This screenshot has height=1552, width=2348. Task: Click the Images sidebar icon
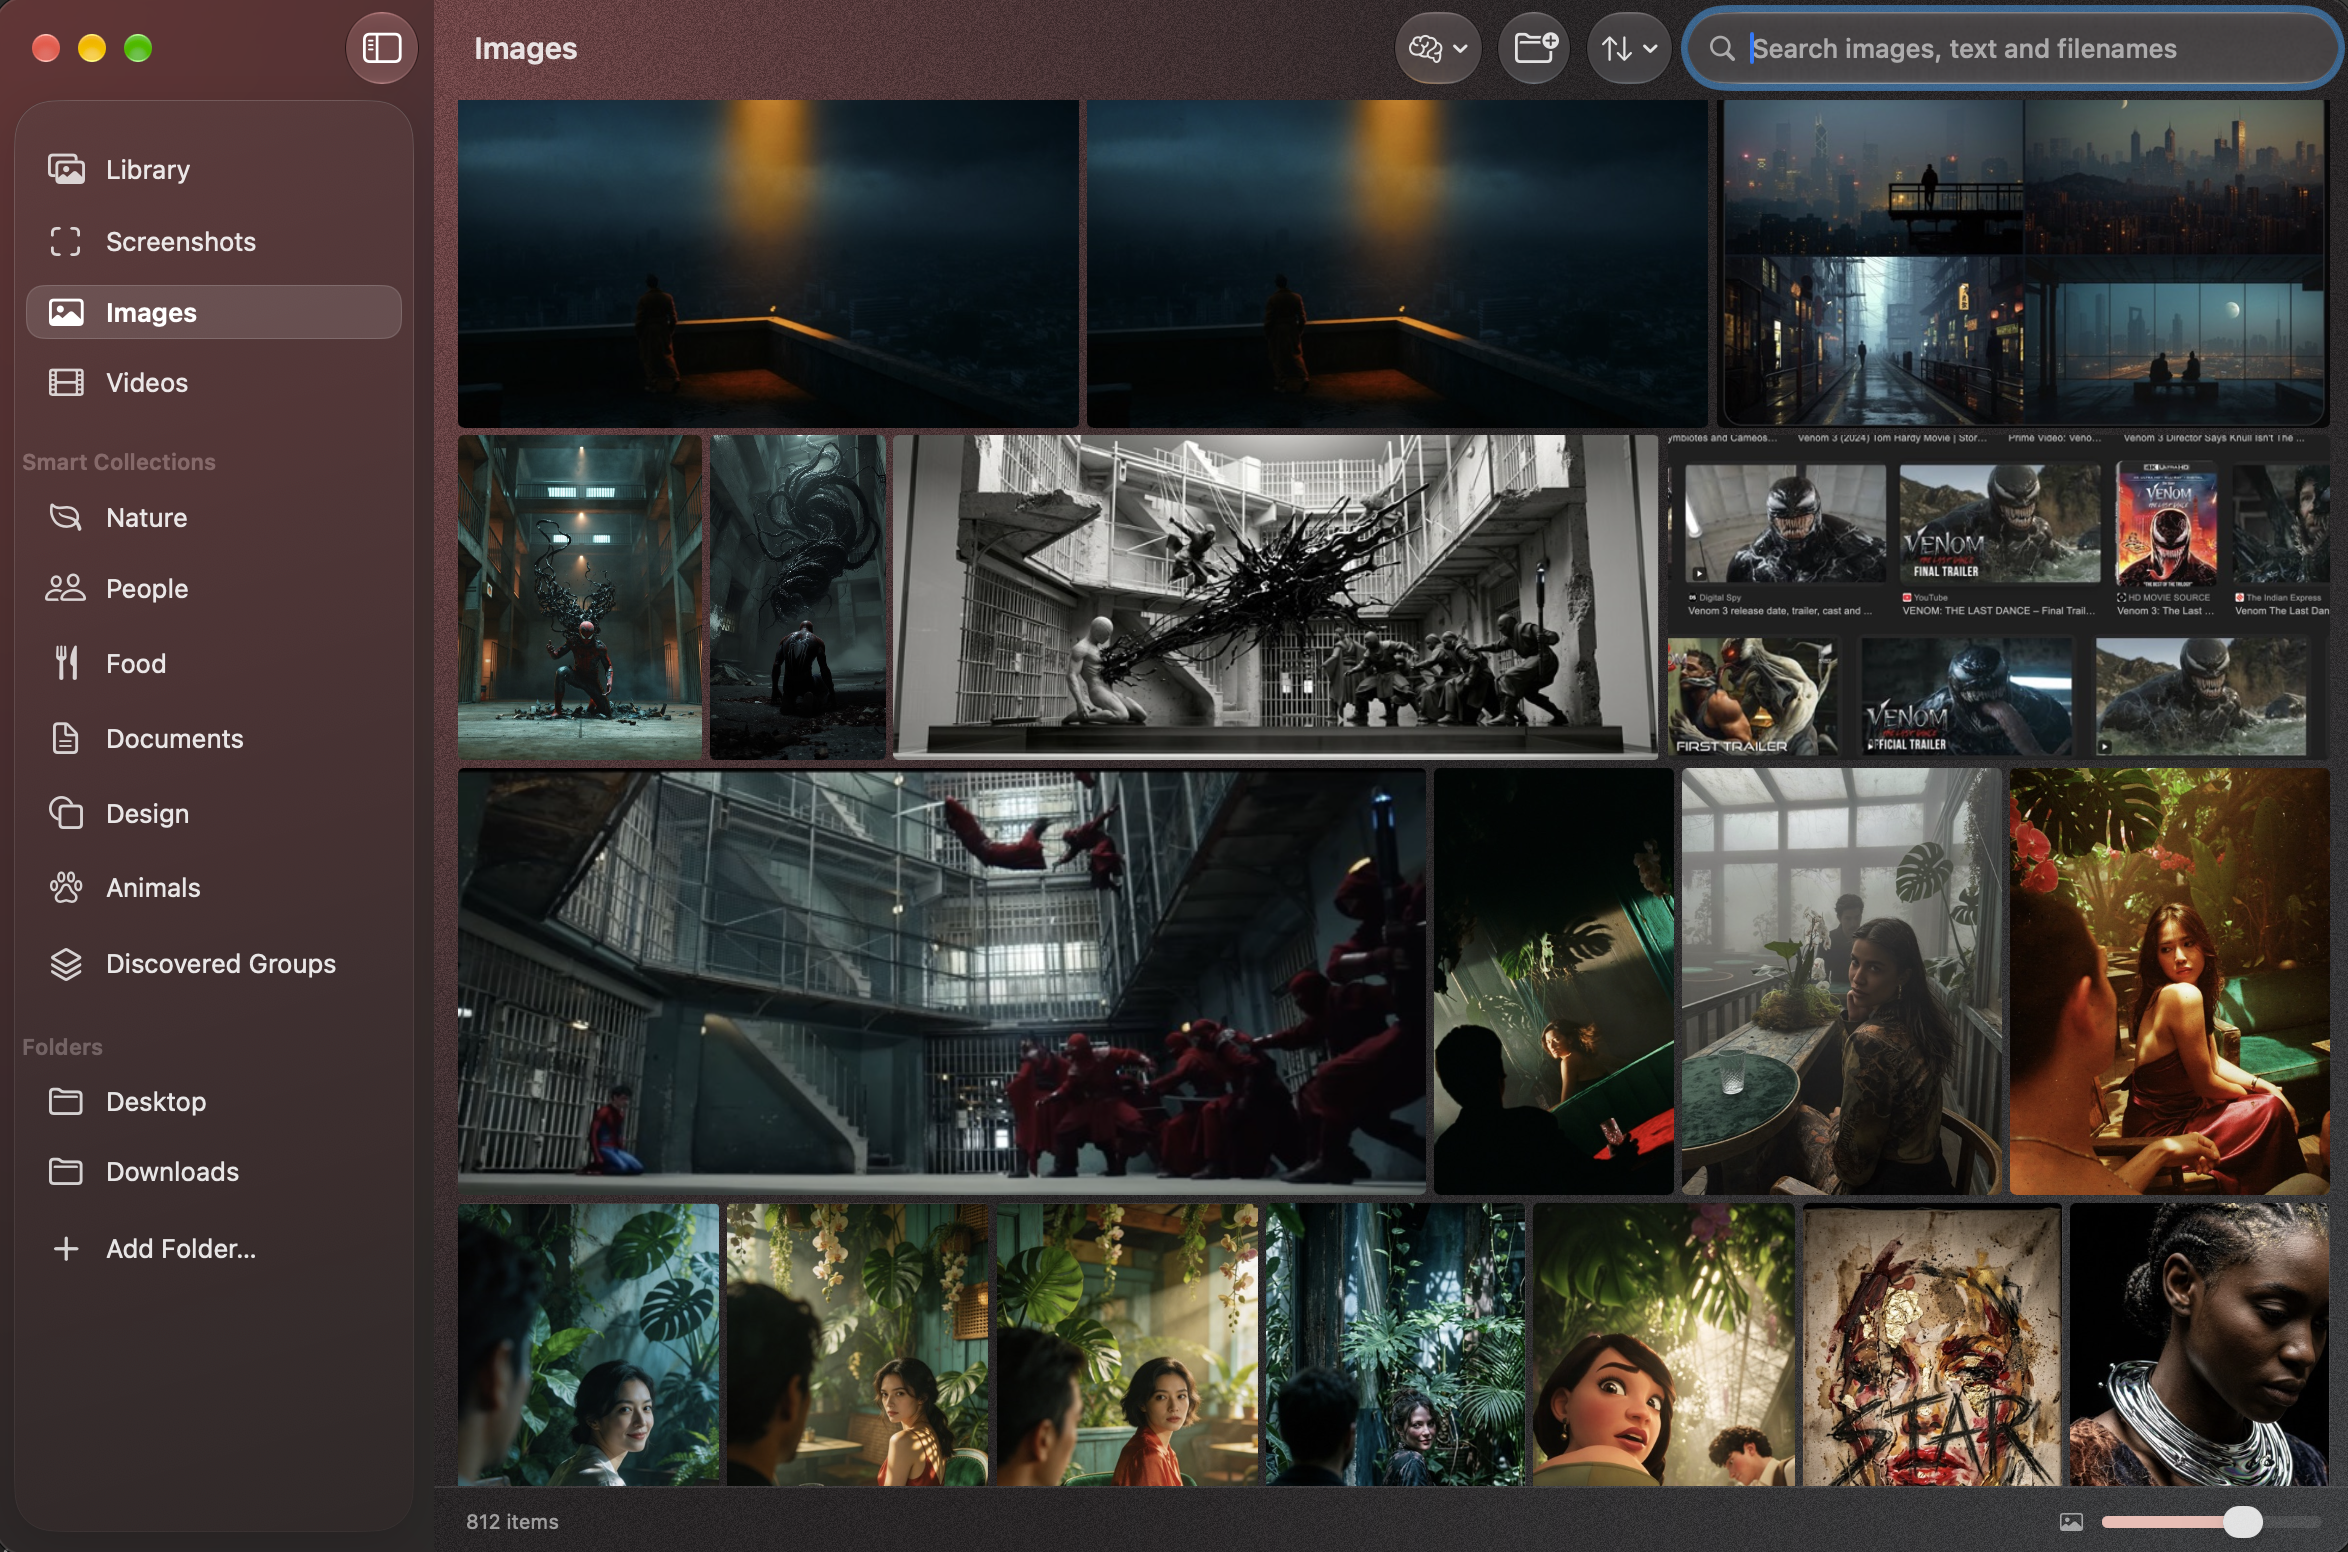tap(66, 312)
